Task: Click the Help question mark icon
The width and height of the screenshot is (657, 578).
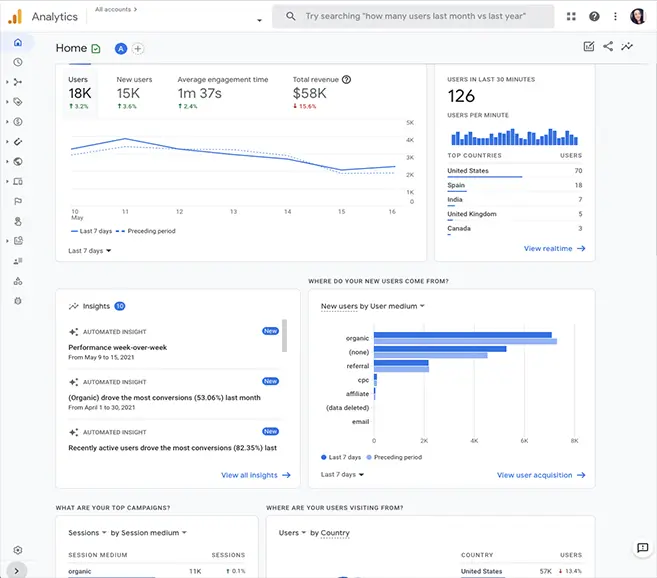Action: click(594, 17)
